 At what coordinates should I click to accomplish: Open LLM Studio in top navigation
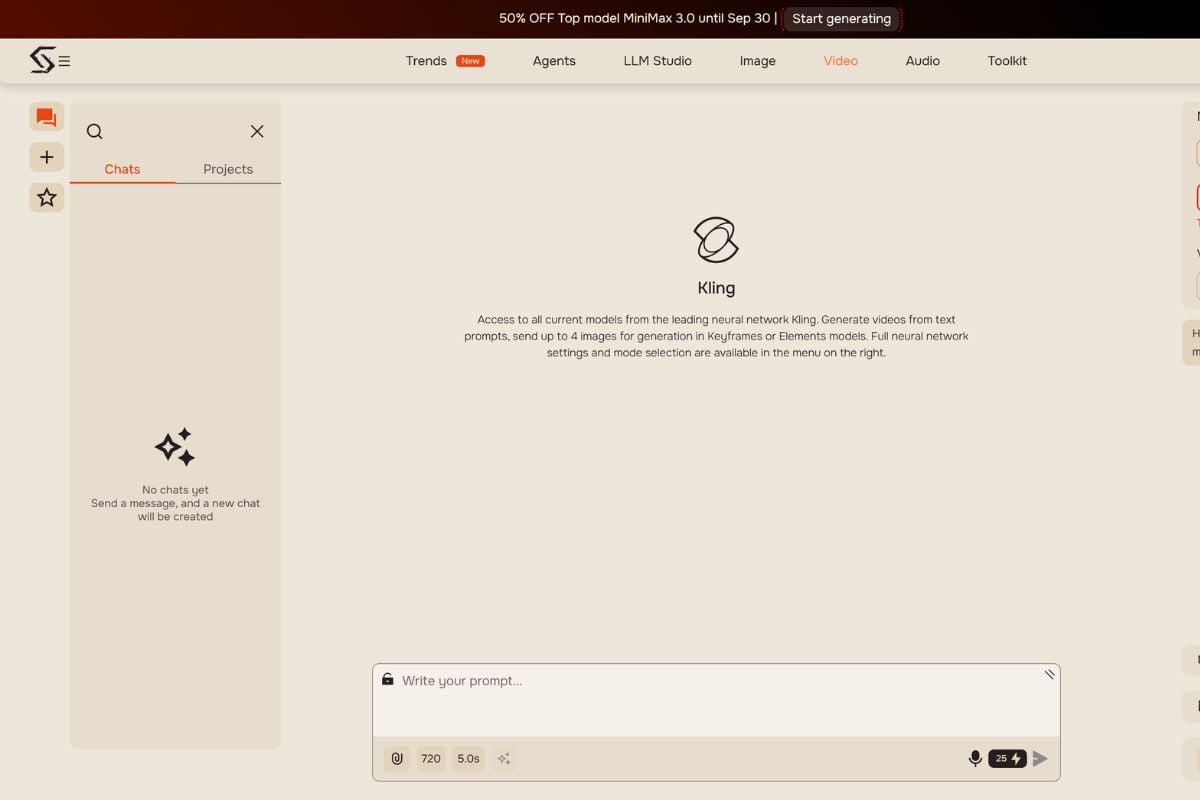point(657,61)
